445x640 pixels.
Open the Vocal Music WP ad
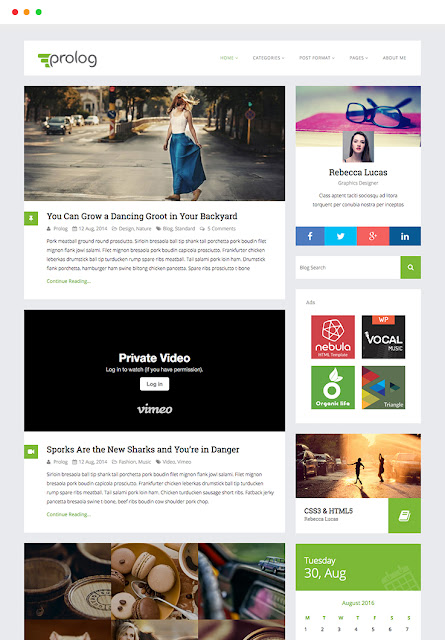383,337
